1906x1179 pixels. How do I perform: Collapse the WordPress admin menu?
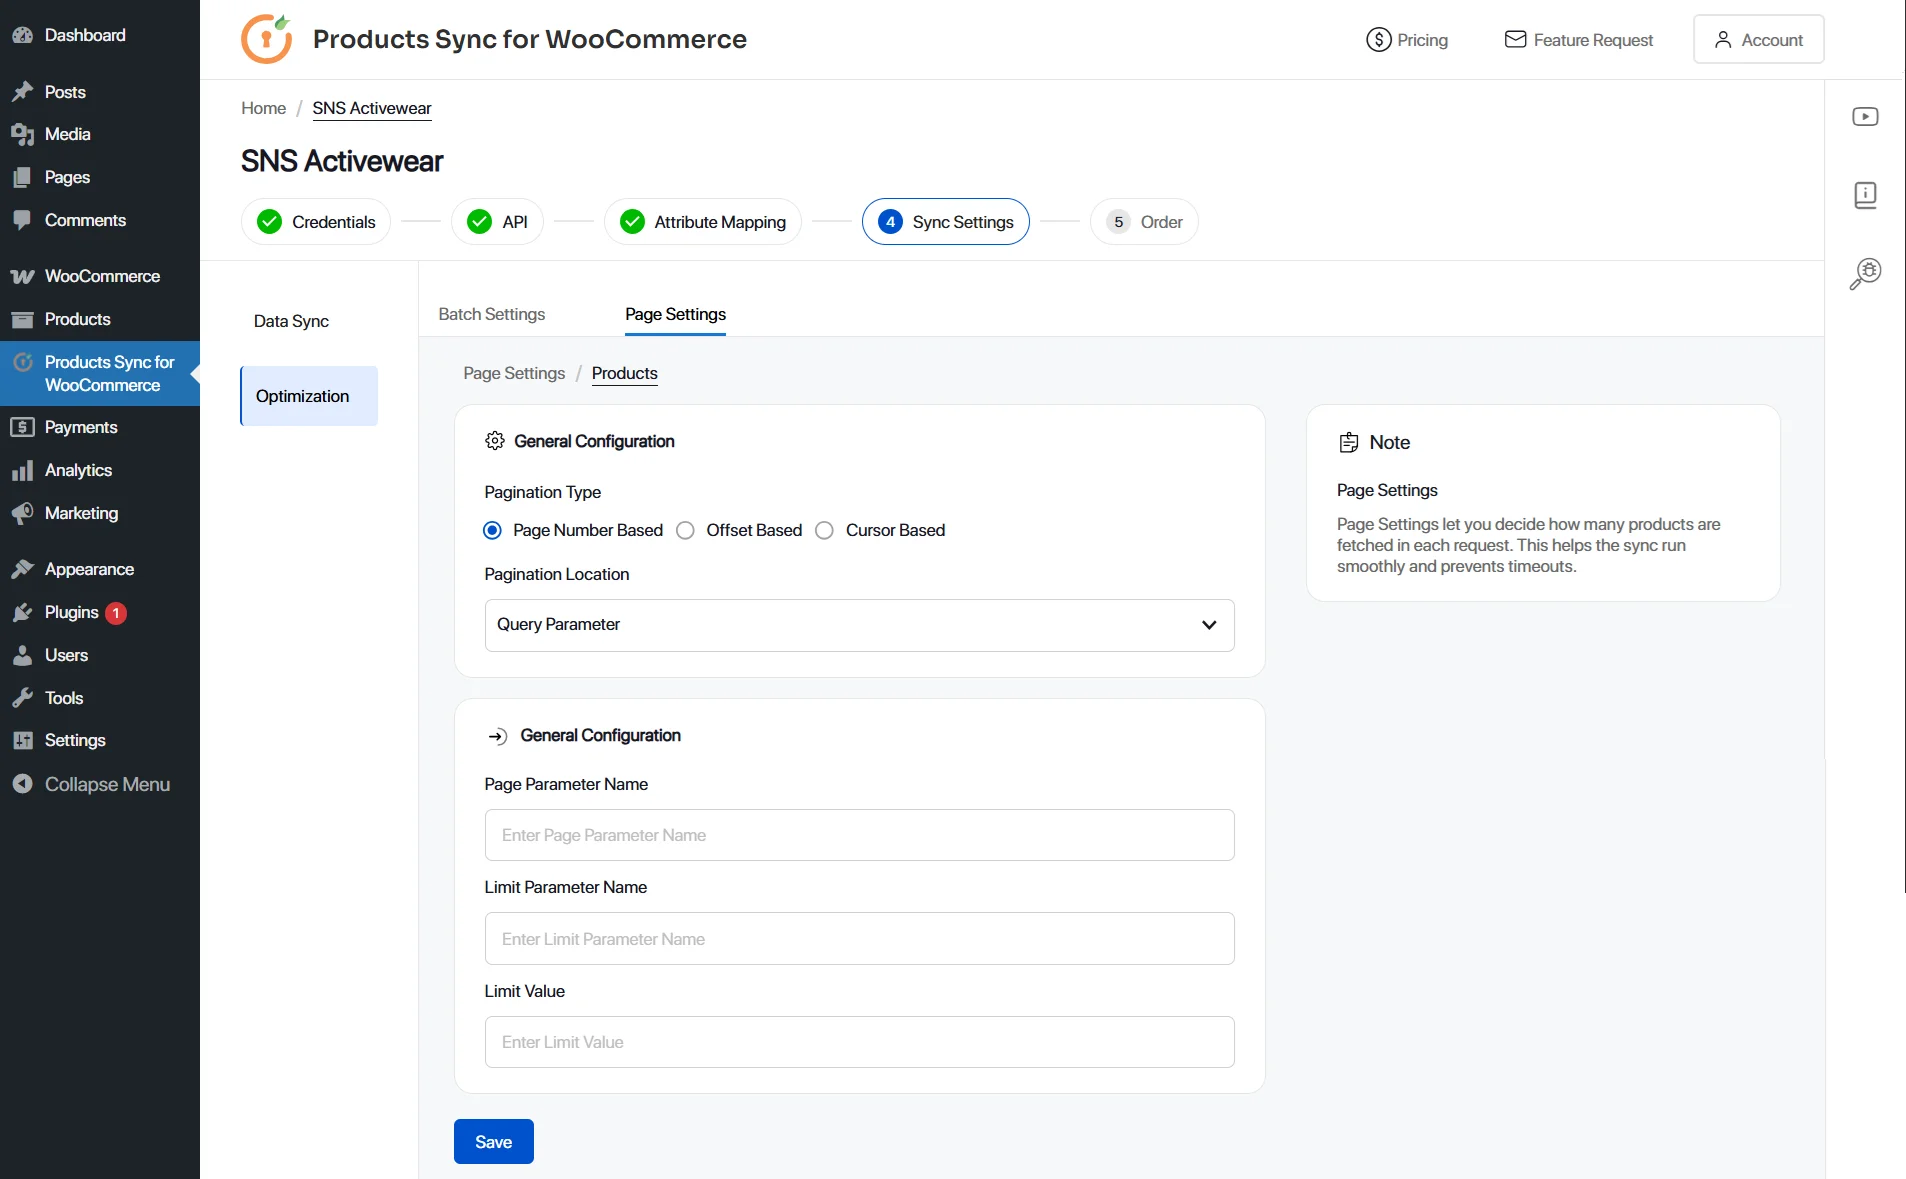93,784
